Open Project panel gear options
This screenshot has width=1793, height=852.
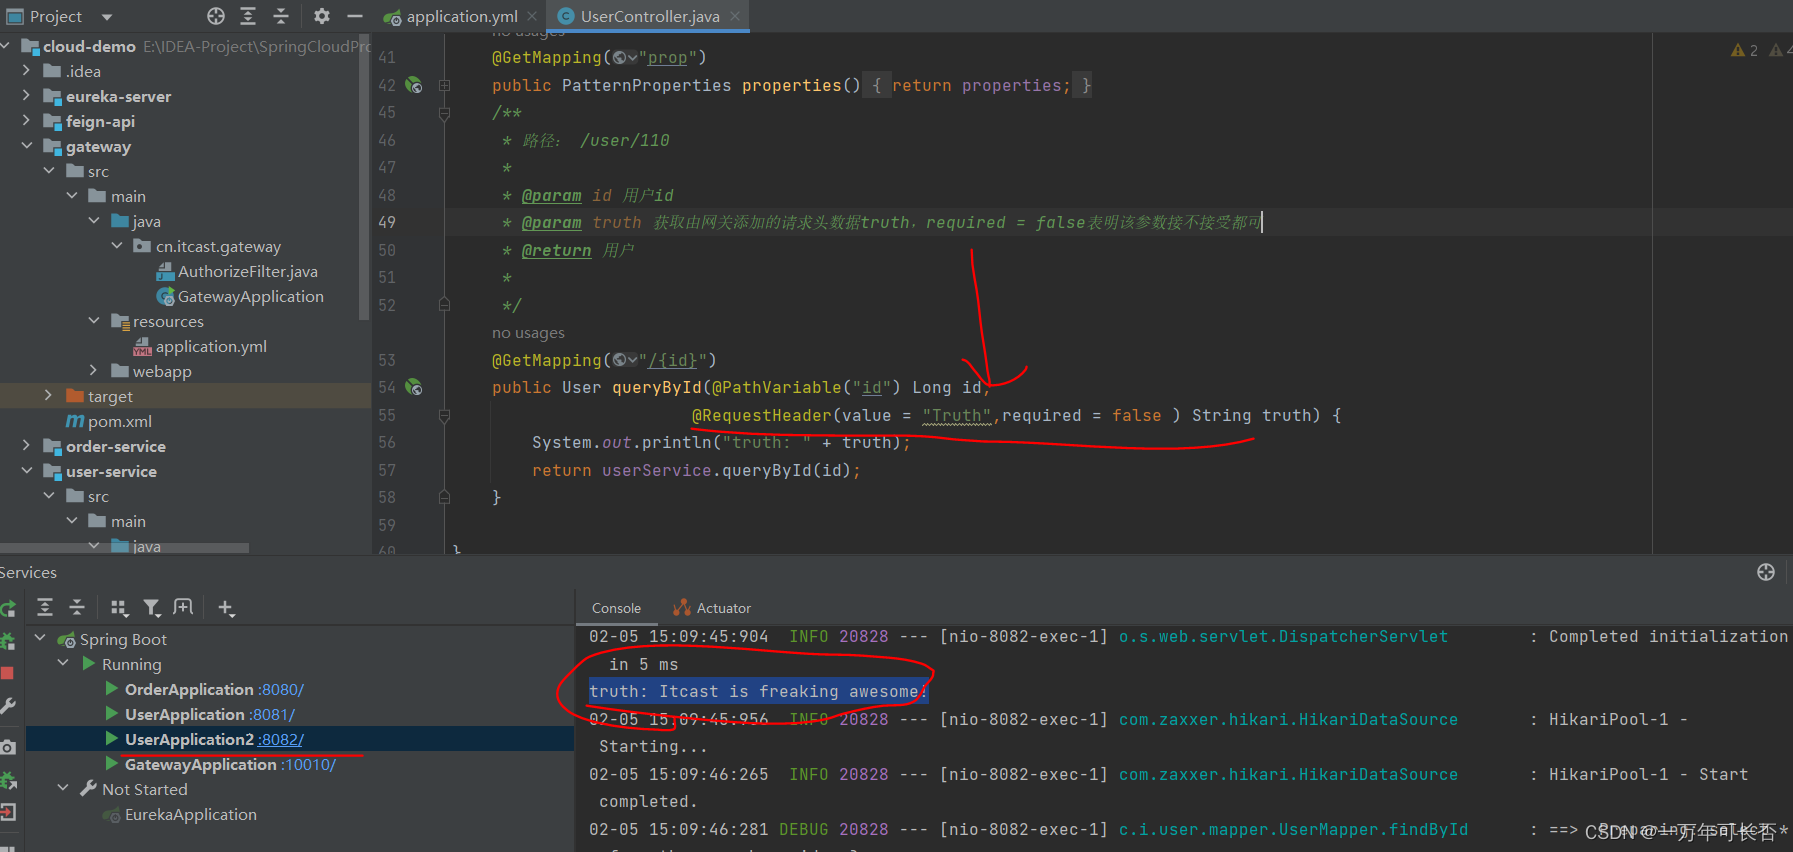tap(321, 16)
